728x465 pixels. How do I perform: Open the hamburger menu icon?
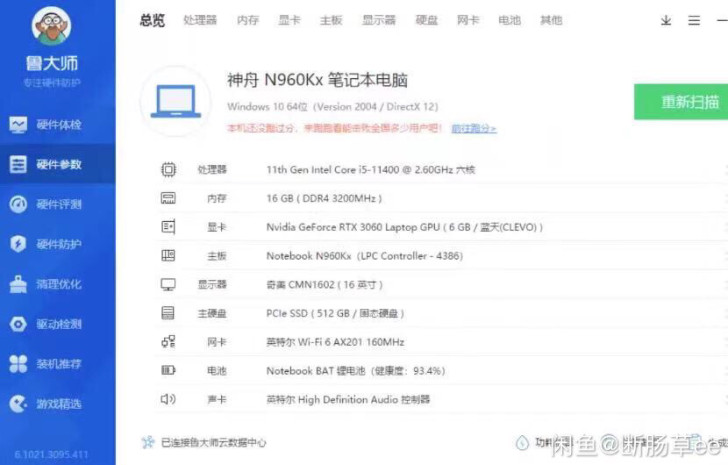pyautogui.click(x=694, y=20)
